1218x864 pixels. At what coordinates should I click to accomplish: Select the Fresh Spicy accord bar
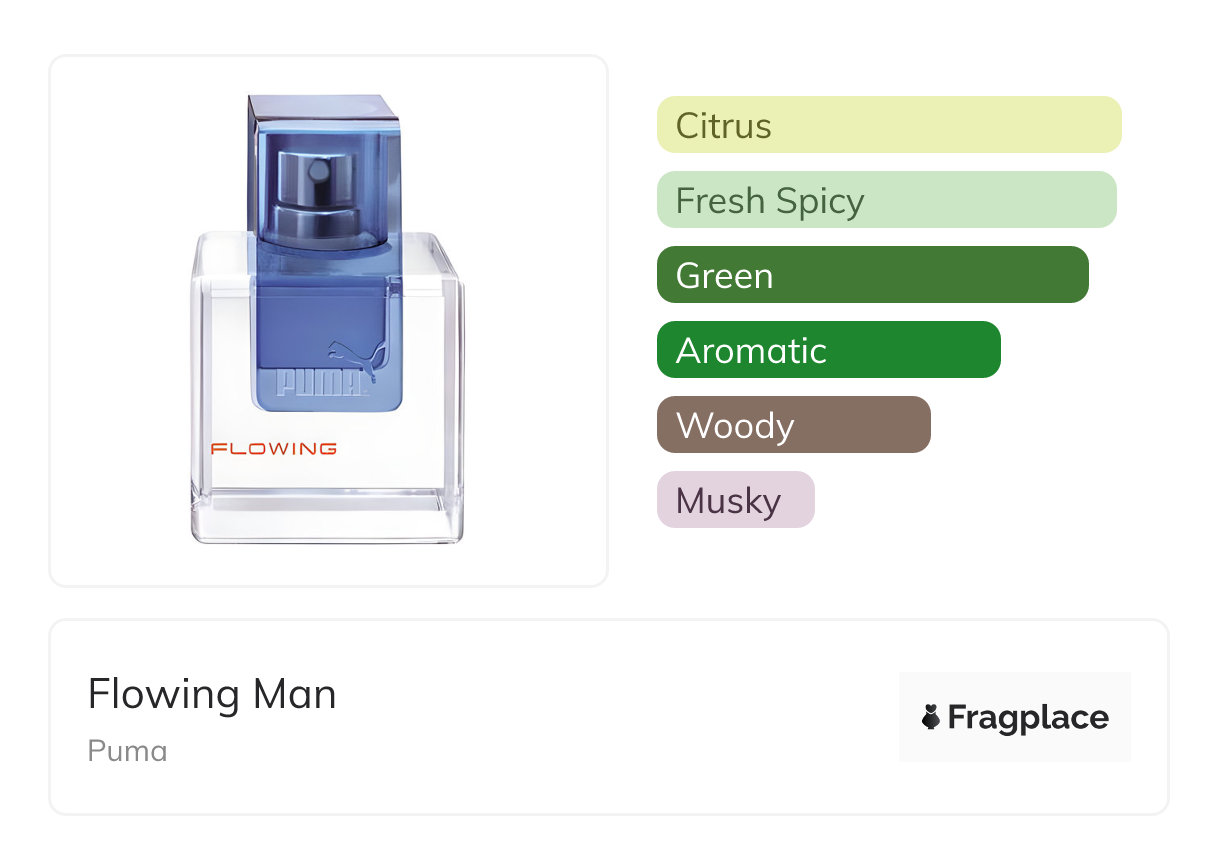tap(886, 200)
